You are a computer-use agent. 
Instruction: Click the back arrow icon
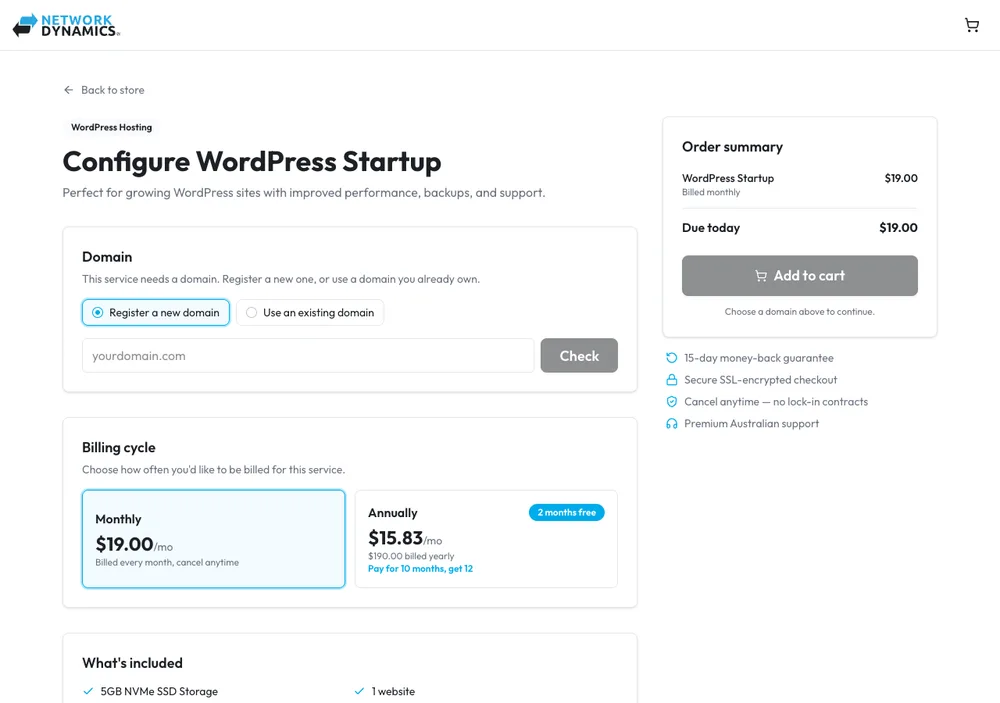(x=68, y=90)
